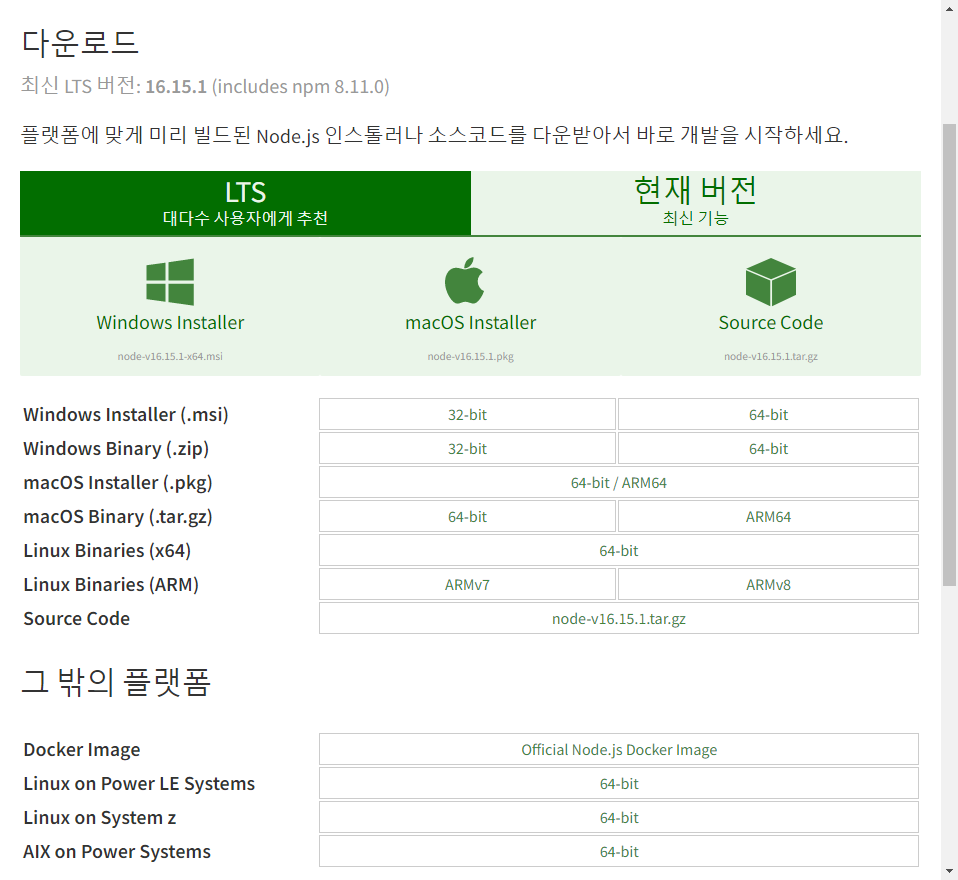Click node-v16.15.1.tar.gz under Source Code icon
958x880 pixels.
[x=770, y=356]
